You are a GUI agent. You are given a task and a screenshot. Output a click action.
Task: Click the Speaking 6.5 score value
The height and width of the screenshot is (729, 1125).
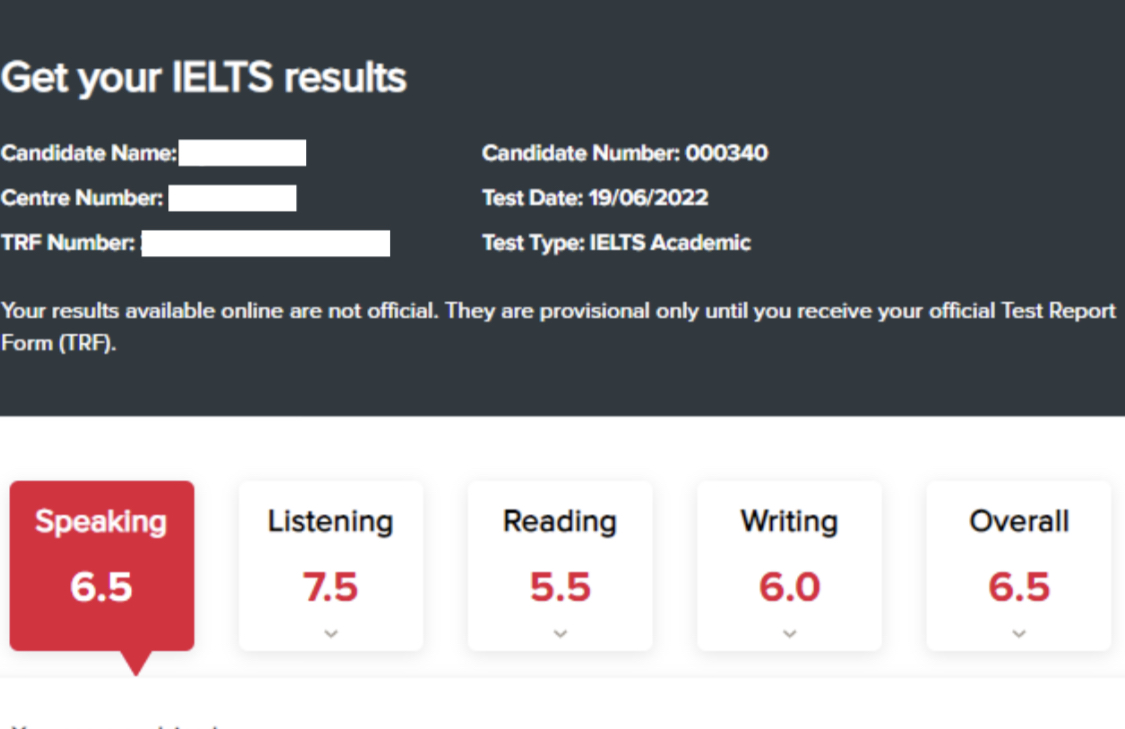[101, 587]
